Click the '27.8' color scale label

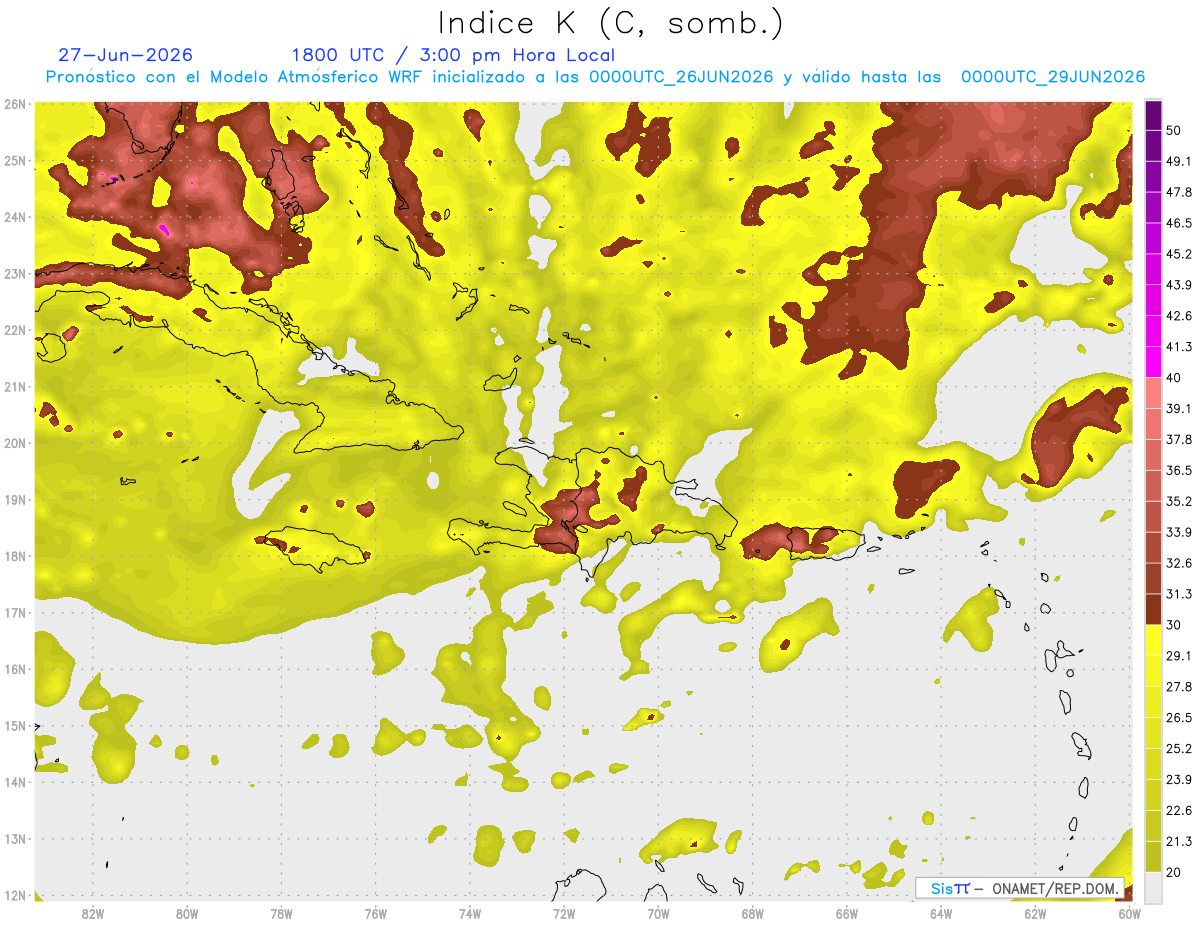click(x=1179, y=687)
